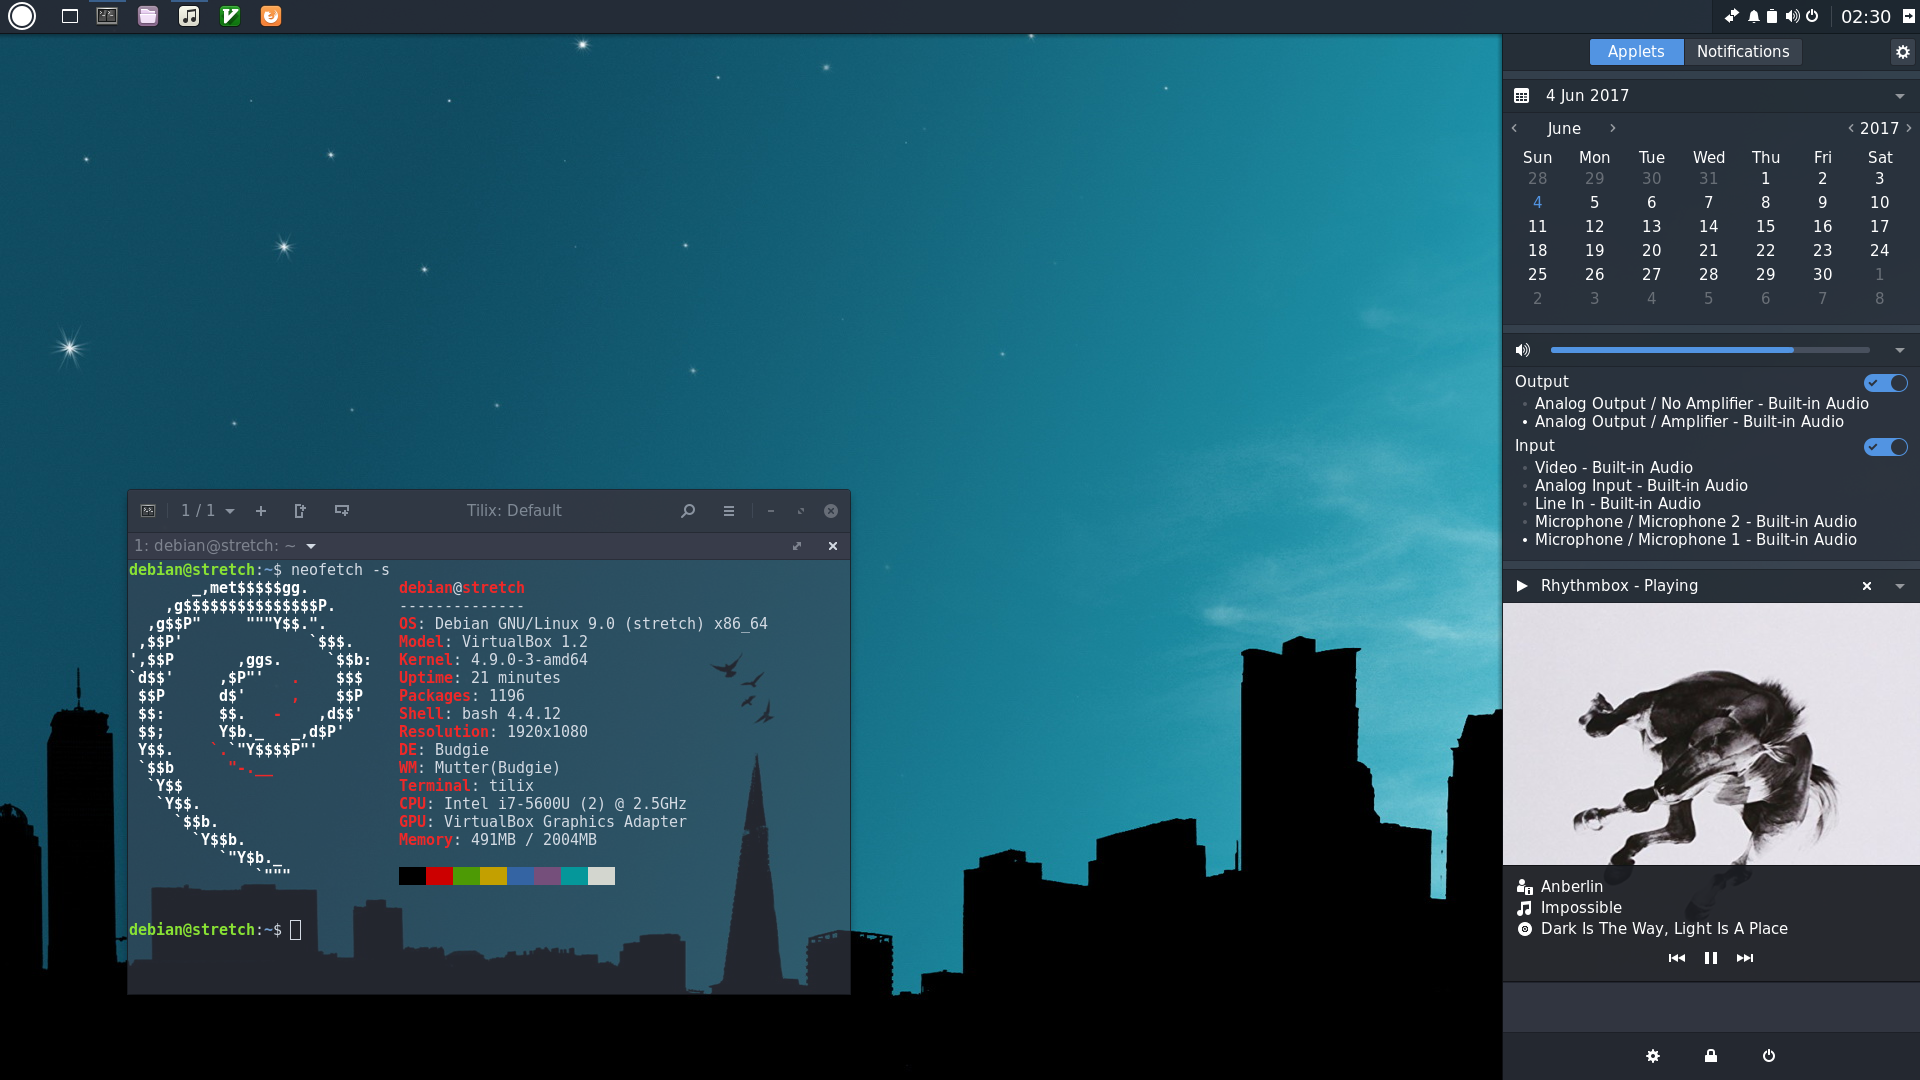The height and width of the screenshot is (1080, 1920).
Task: Collapse the calendar applet expander
Action: 1899,96
